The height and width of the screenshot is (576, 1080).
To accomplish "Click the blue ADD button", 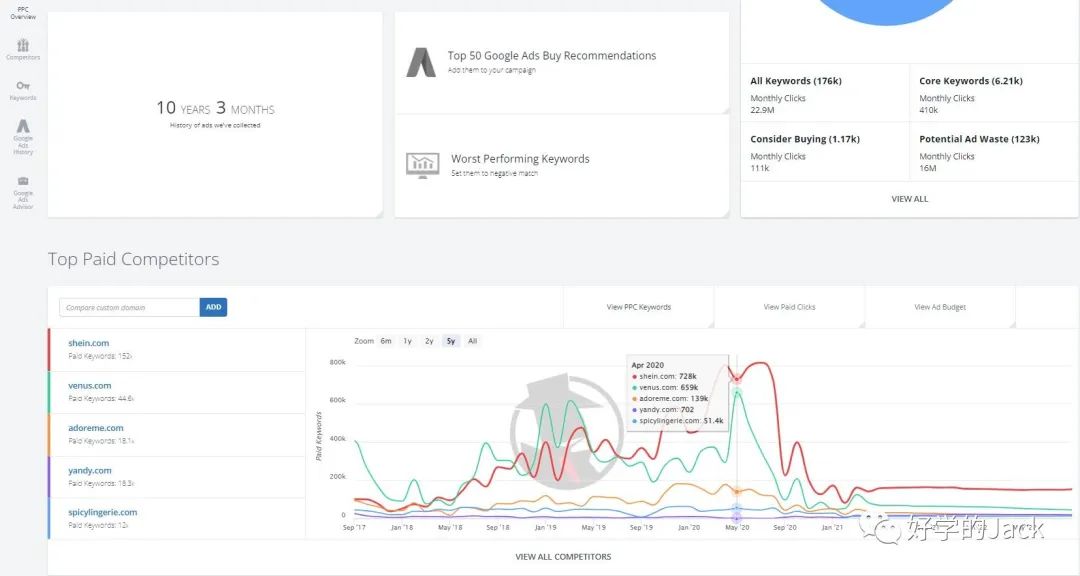I will (x=213, y=307).
